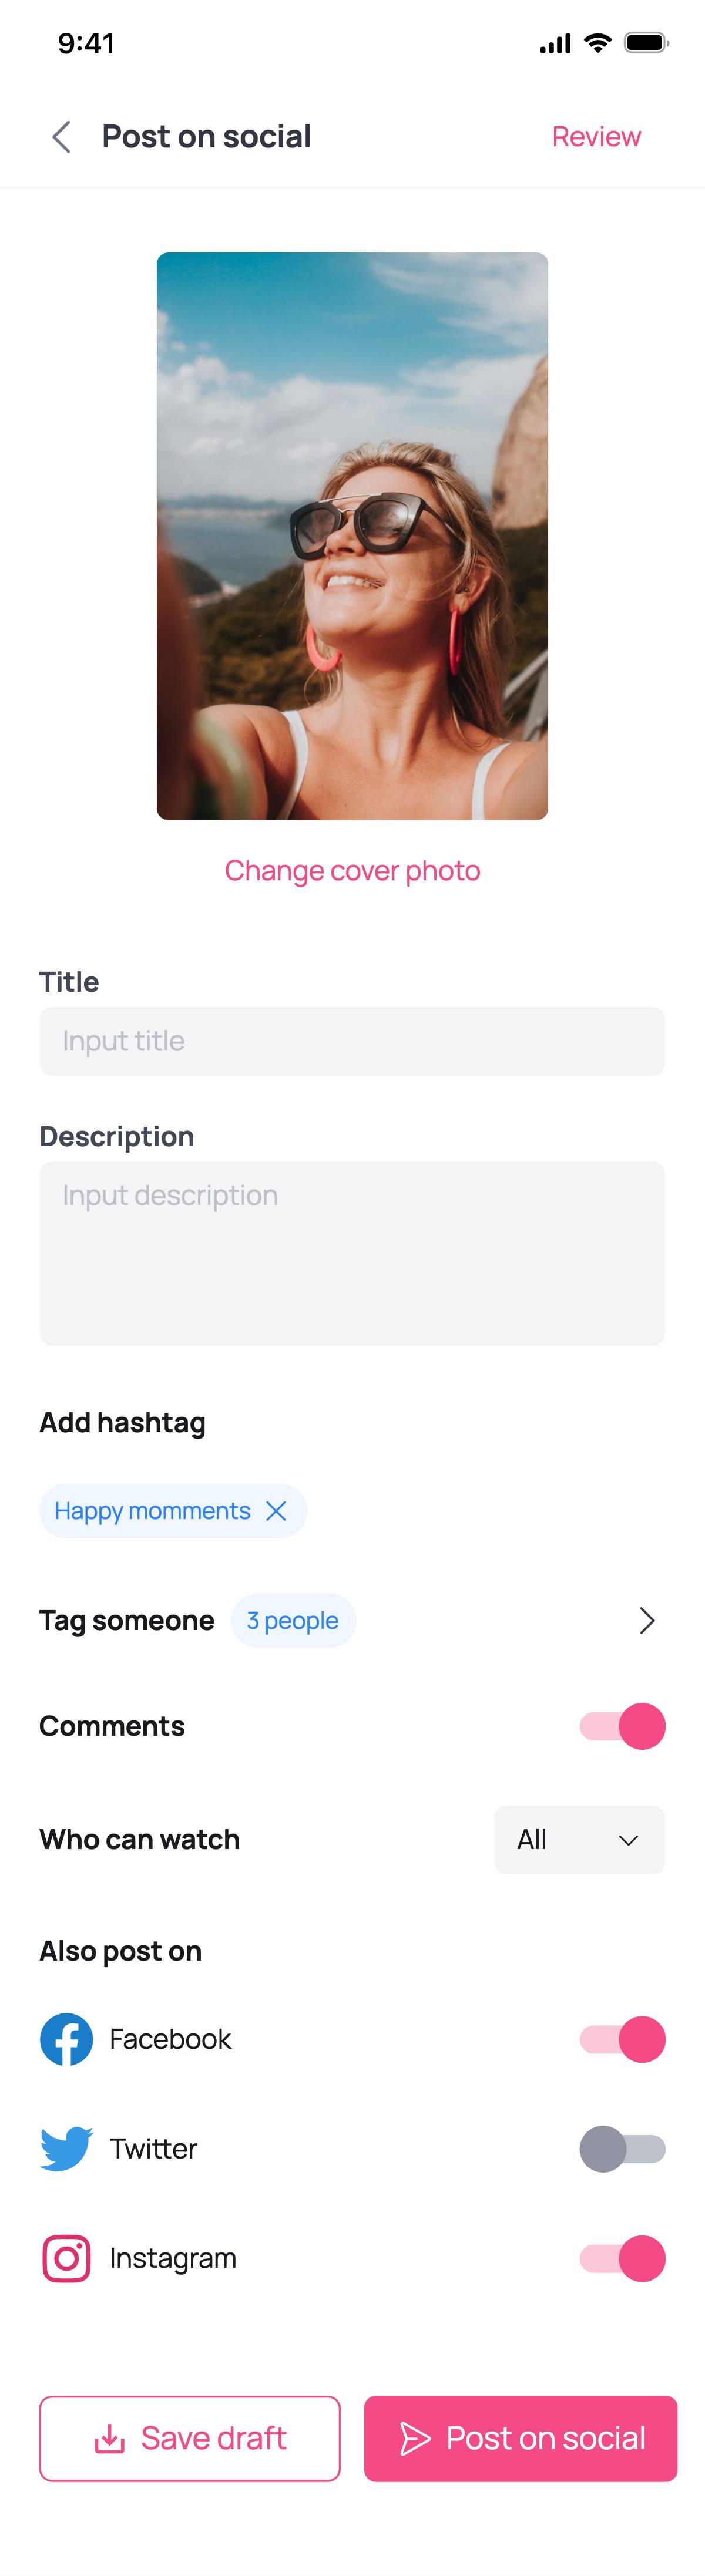Click the Facebook logo icon

(67, 2038)
